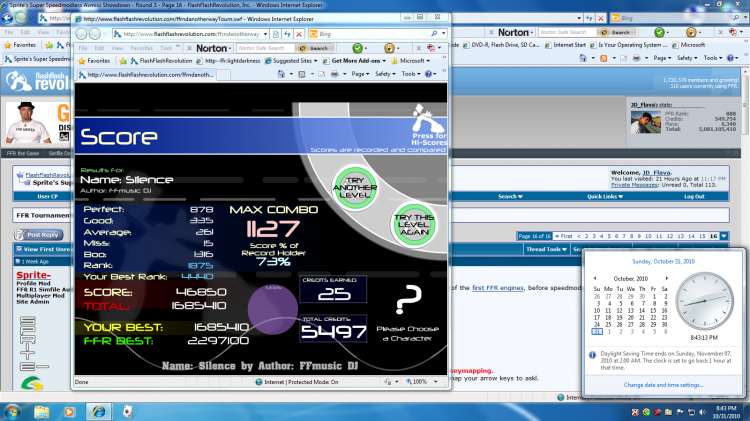
Task: Toggle the View First Unread checkbox icon
Action: pos(19,249)
